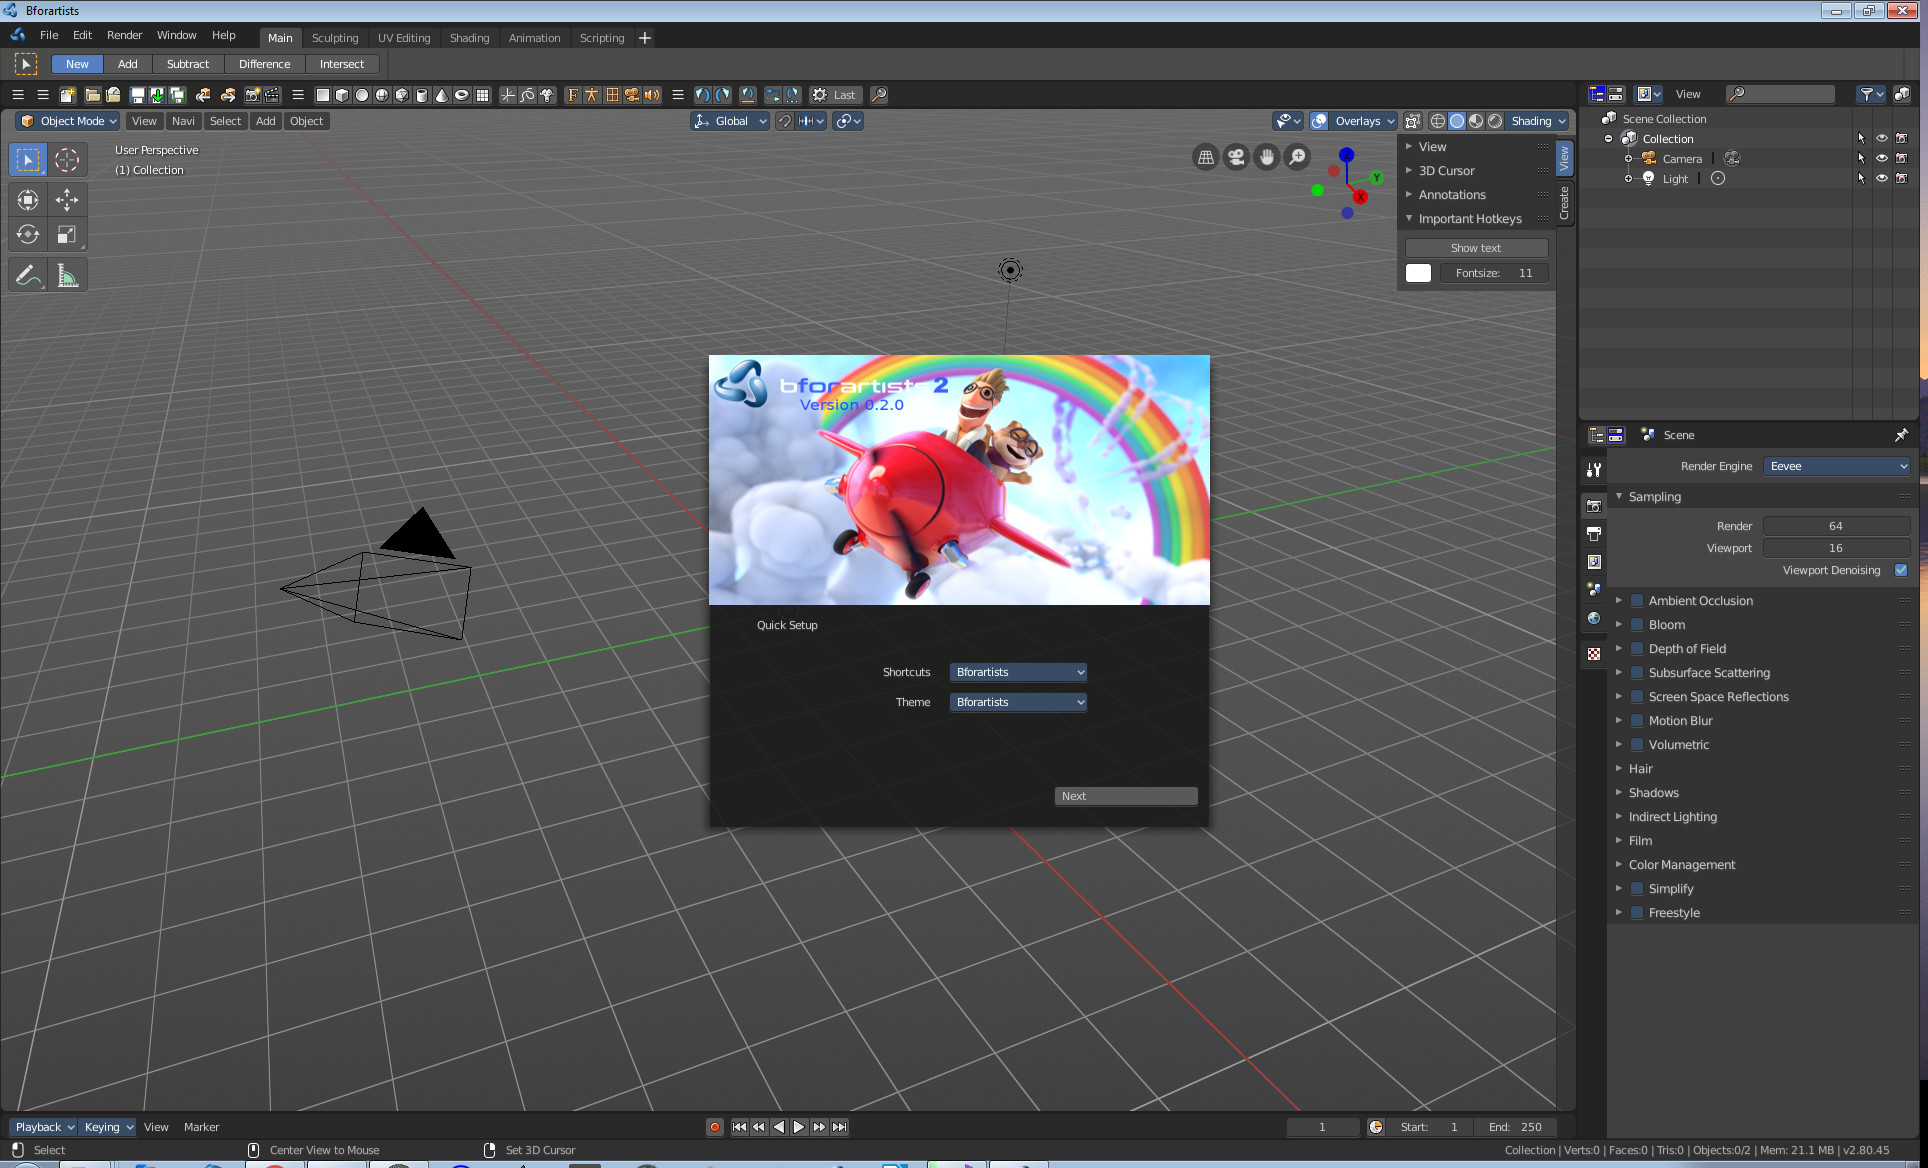Select the Measure tool

click(x=67, y=275)
